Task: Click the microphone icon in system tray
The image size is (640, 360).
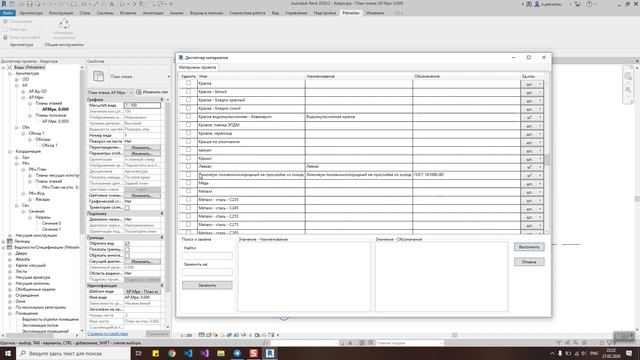Action: click(x=560, y=353)
